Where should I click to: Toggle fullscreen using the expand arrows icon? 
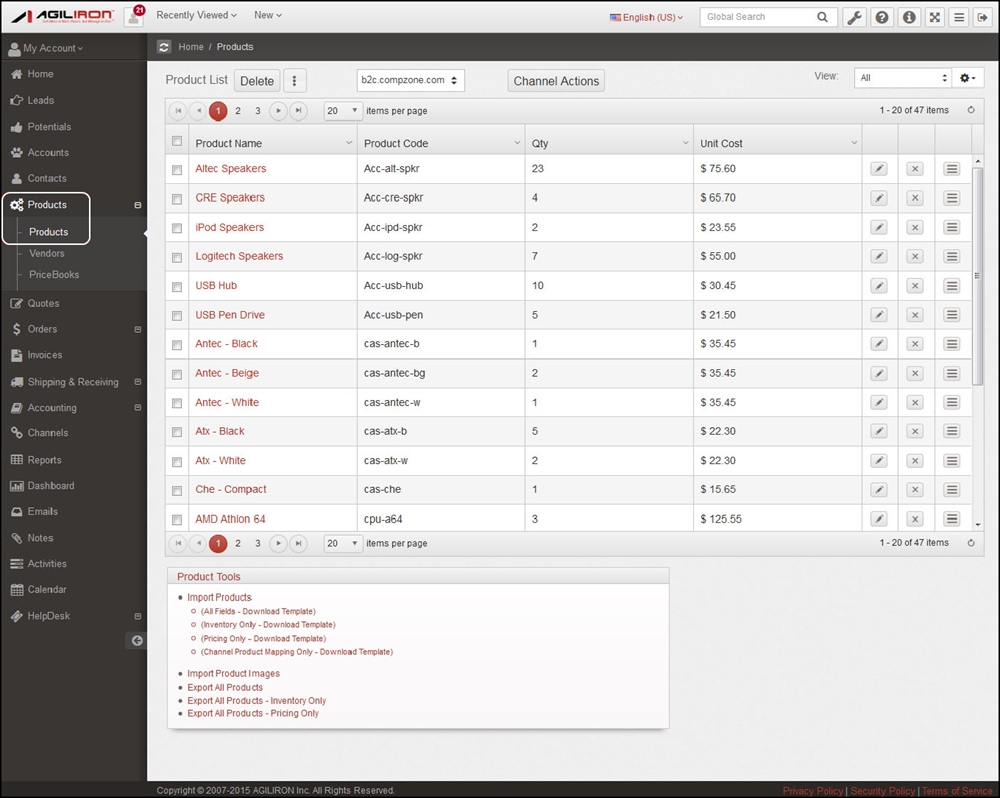click(x=934, y=17)
